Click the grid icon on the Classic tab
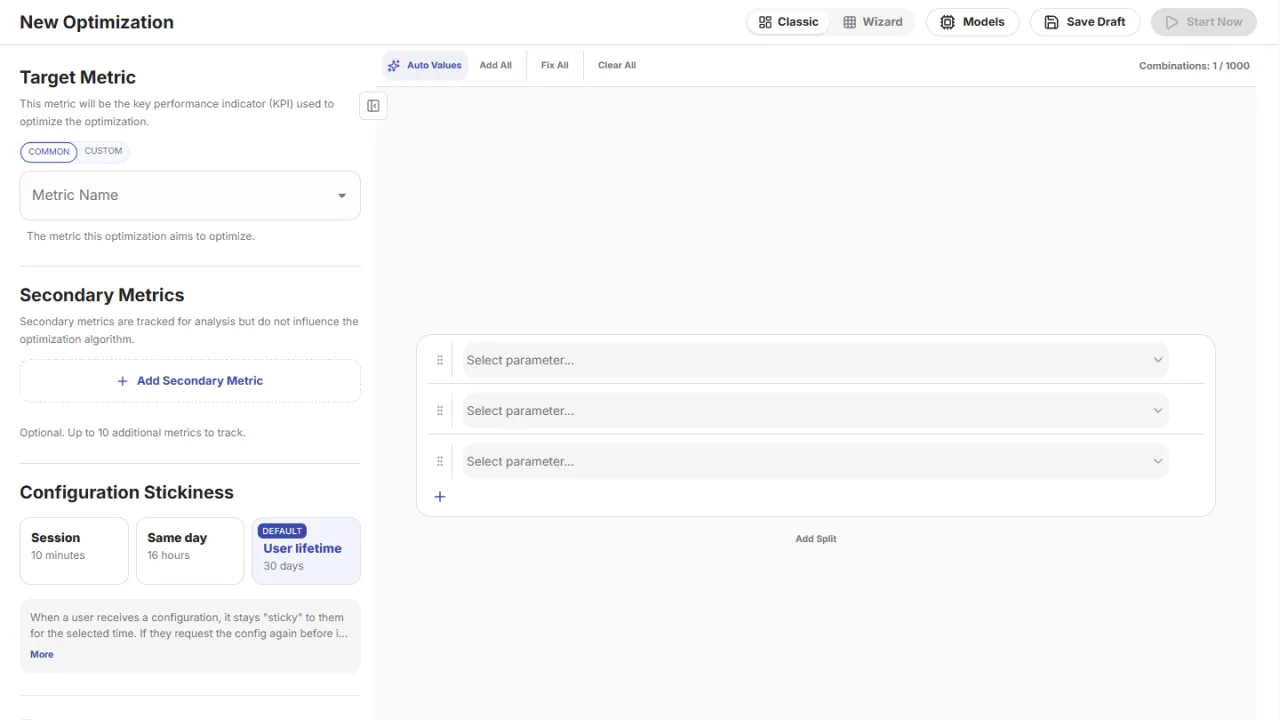 (765, 22)
